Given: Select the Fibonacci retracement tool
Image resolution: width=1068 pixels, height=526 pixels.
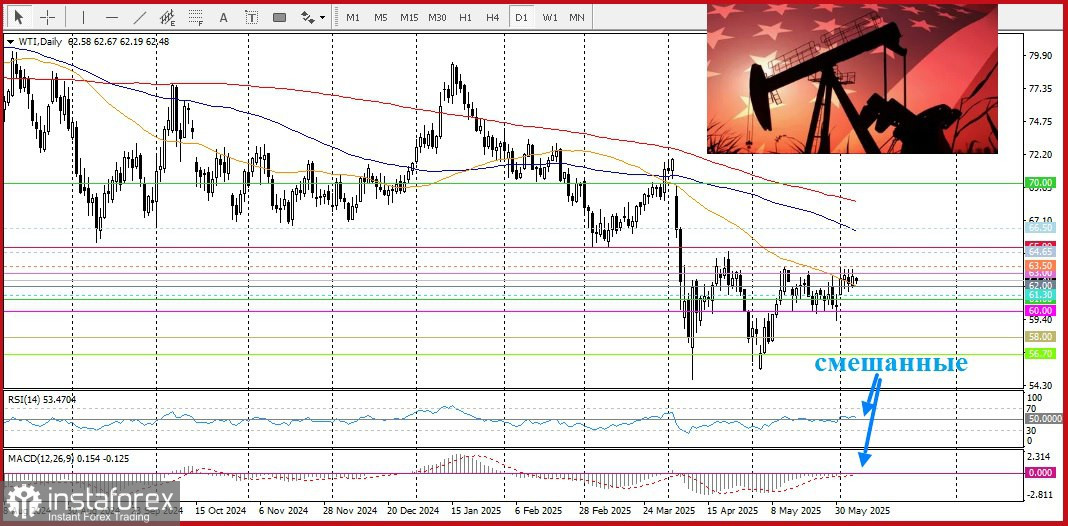Looking at the screenshot, I should [x=196, y=17].
